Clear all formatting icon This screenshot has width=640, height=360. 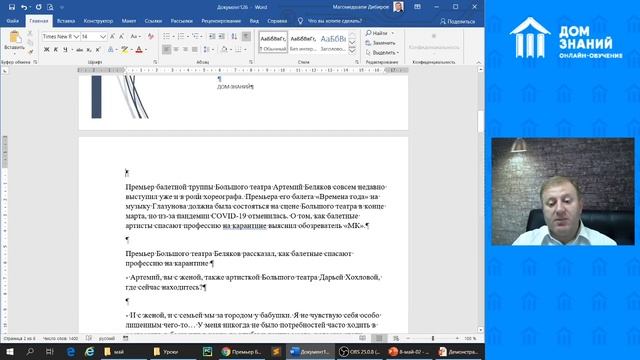pos(151,37)
